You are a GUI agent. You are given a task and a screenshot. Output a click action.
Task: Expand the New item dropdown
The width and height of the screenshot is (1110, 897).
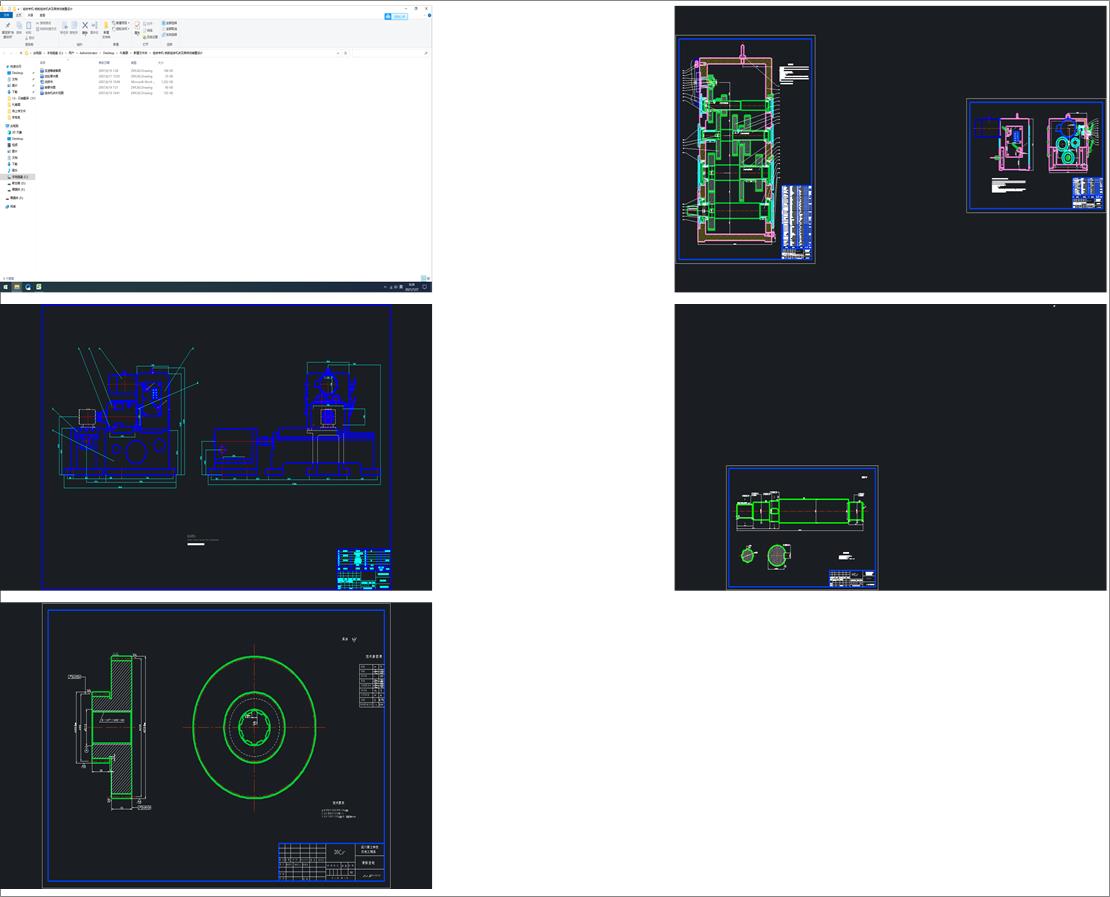pyautogui.click(x=120, y=23)
